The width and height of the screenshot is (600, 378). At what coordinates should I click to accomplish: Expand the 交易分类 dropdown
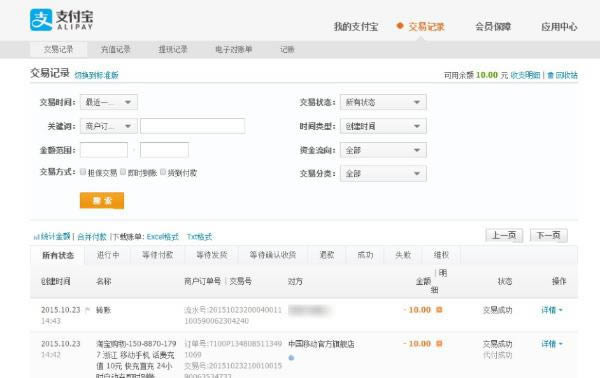(383, 173)
